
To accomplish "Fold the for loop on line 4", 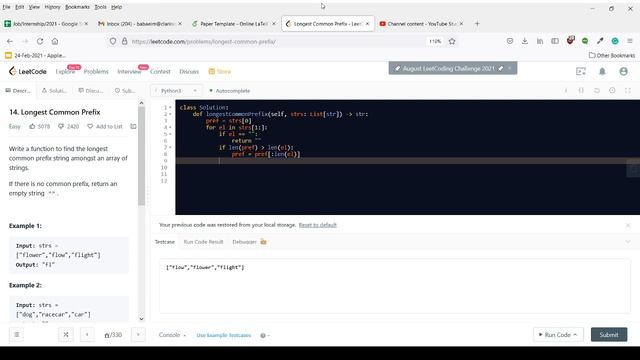I will coord(170,127).
